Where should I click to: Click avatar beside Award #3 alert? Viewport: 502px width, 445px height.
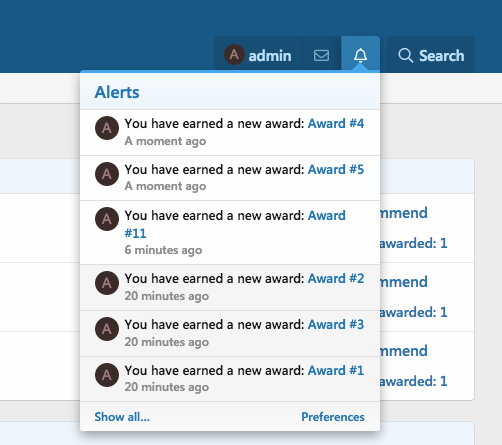(107, 329)
